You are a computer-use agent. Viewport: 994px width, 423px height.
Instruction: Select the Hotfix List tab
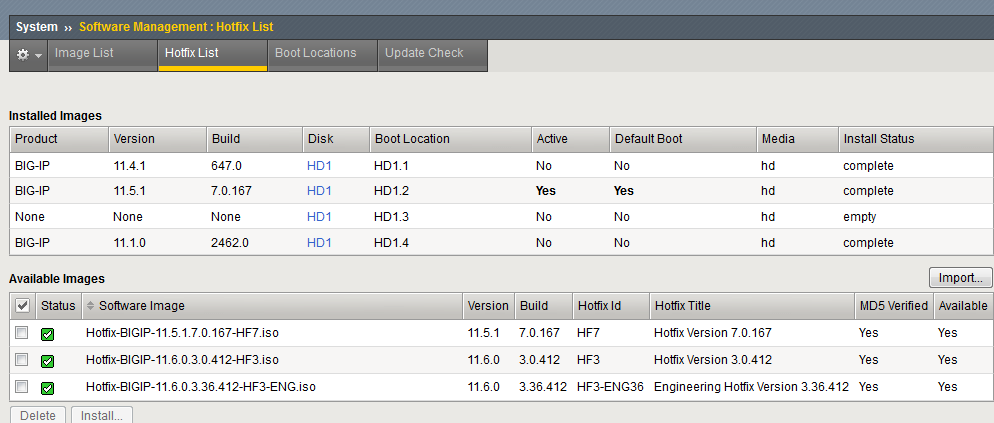pos(212,55)
